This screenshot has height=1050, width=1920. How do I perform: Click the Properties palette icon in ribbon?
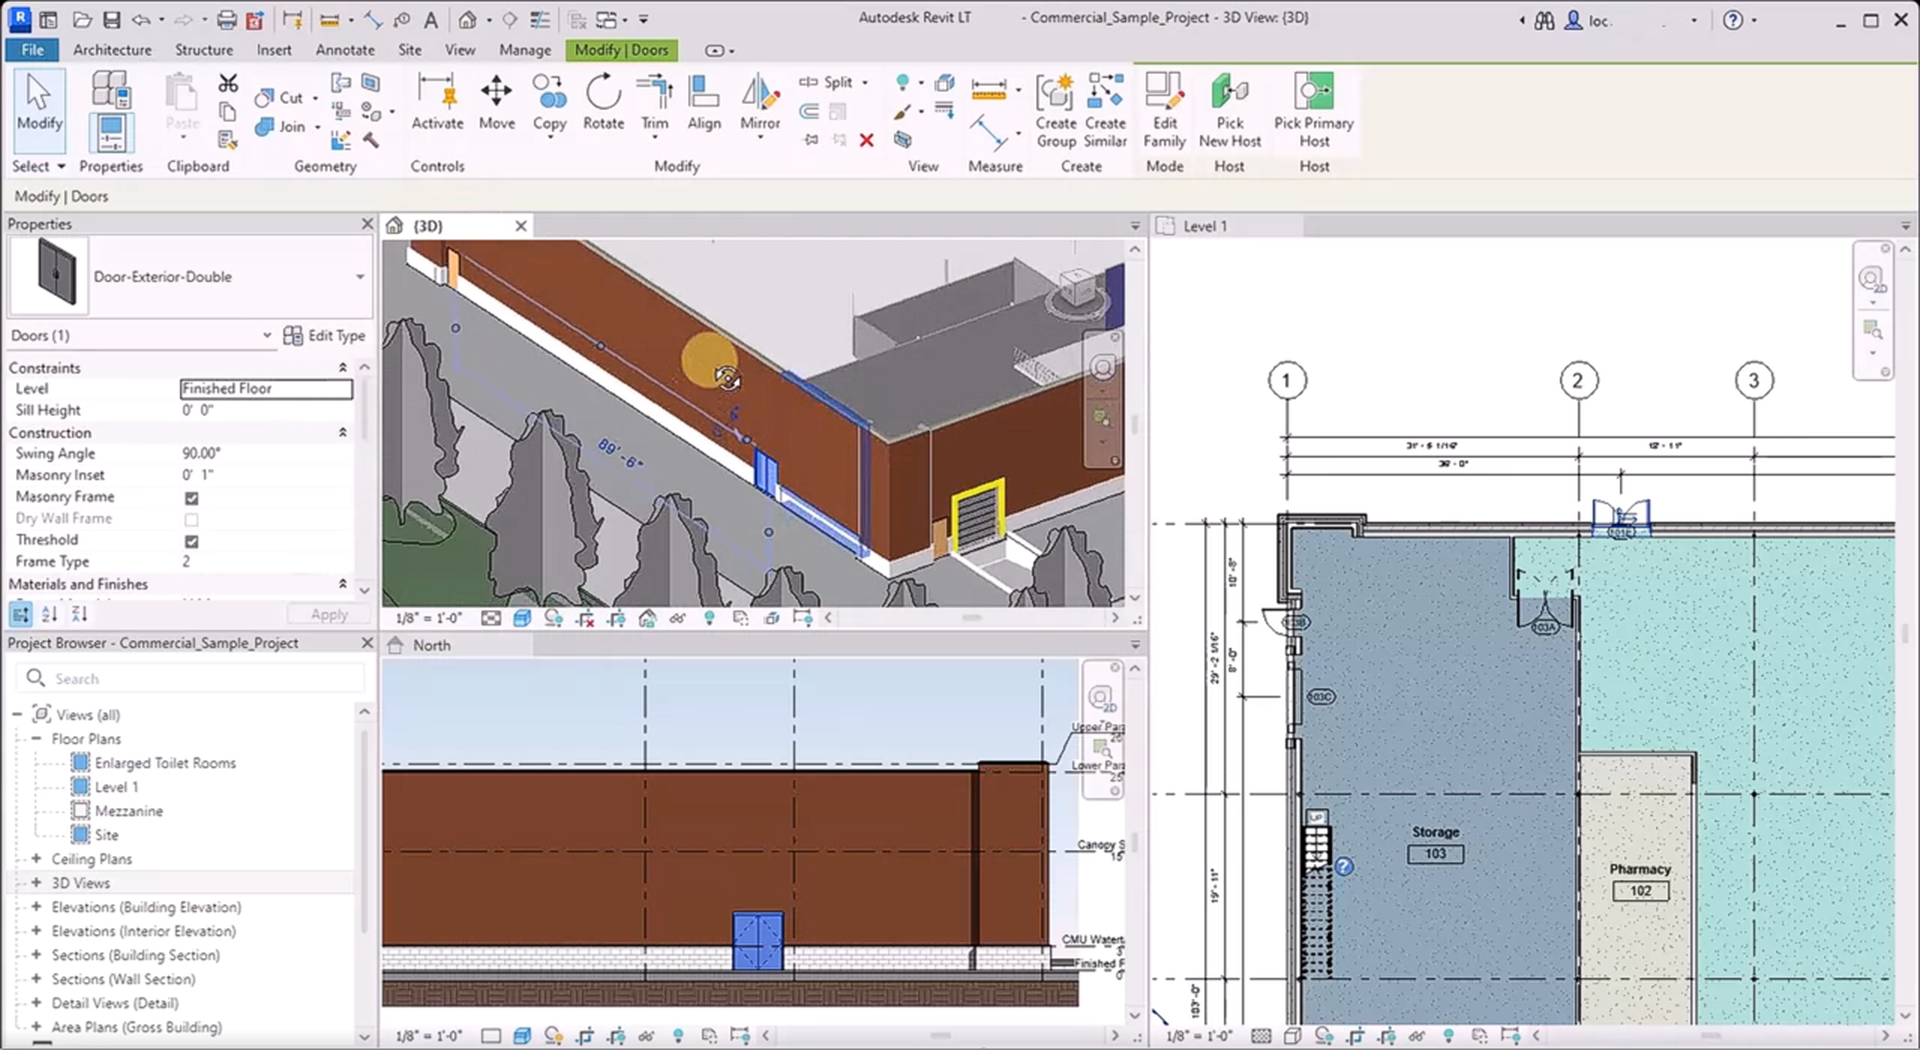(111, 131)
